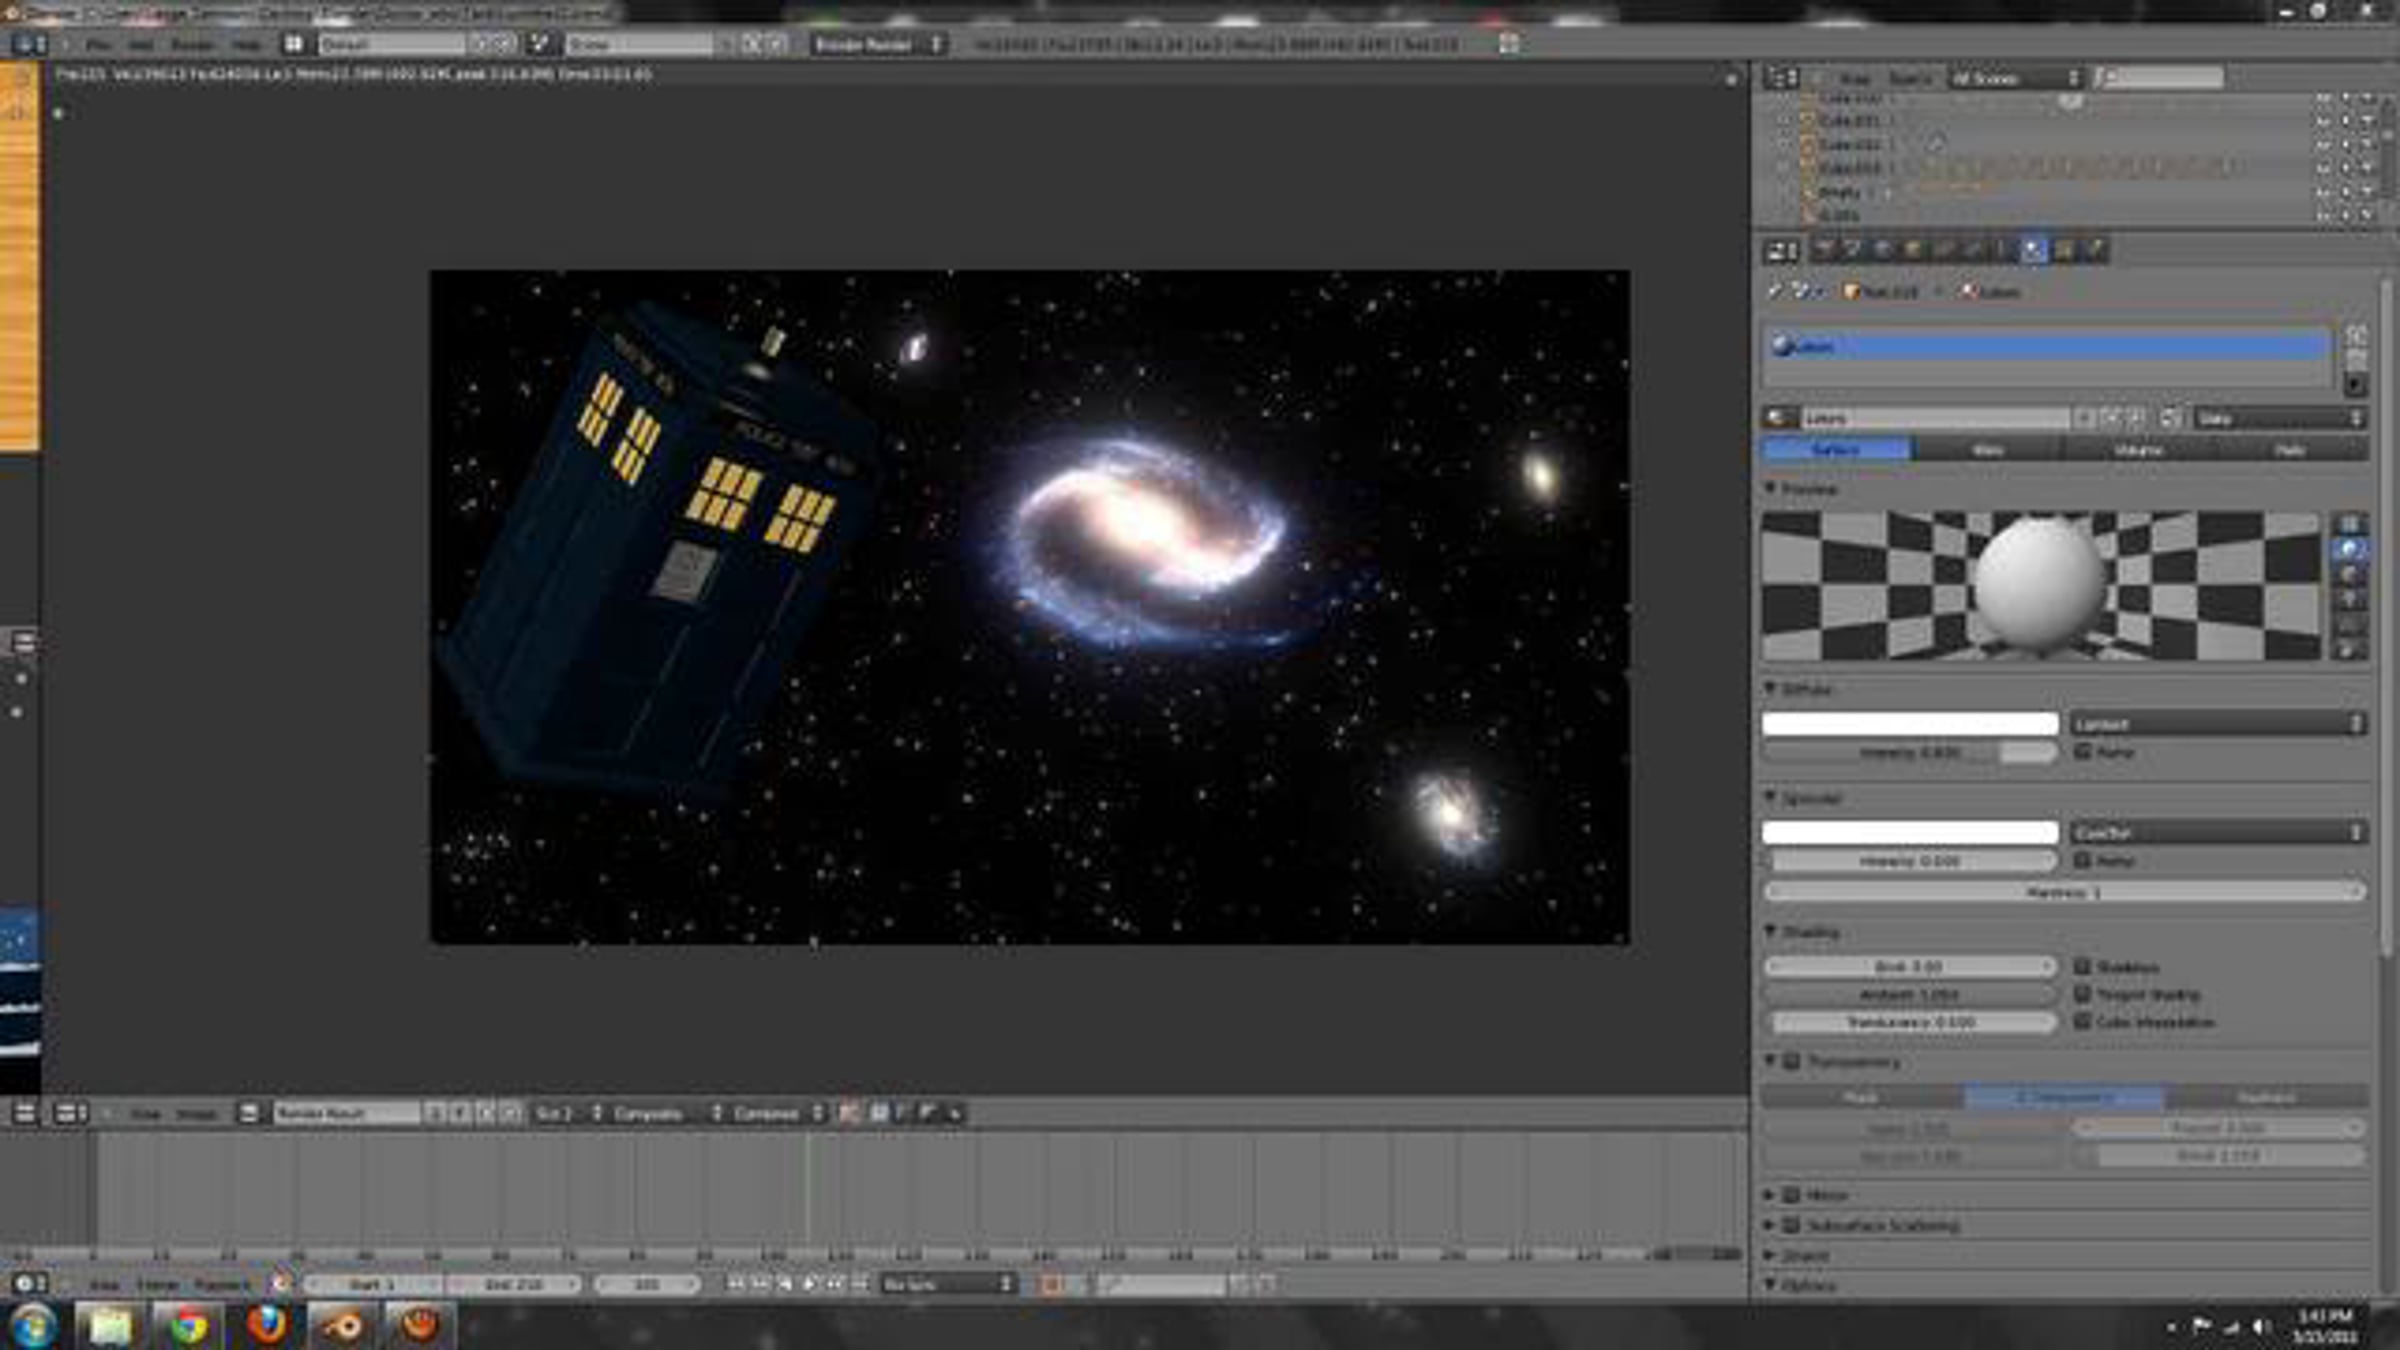The image size is (2400, 1350).
Task: Switch to the Volume material type tab
Action: pos(2138,450)
